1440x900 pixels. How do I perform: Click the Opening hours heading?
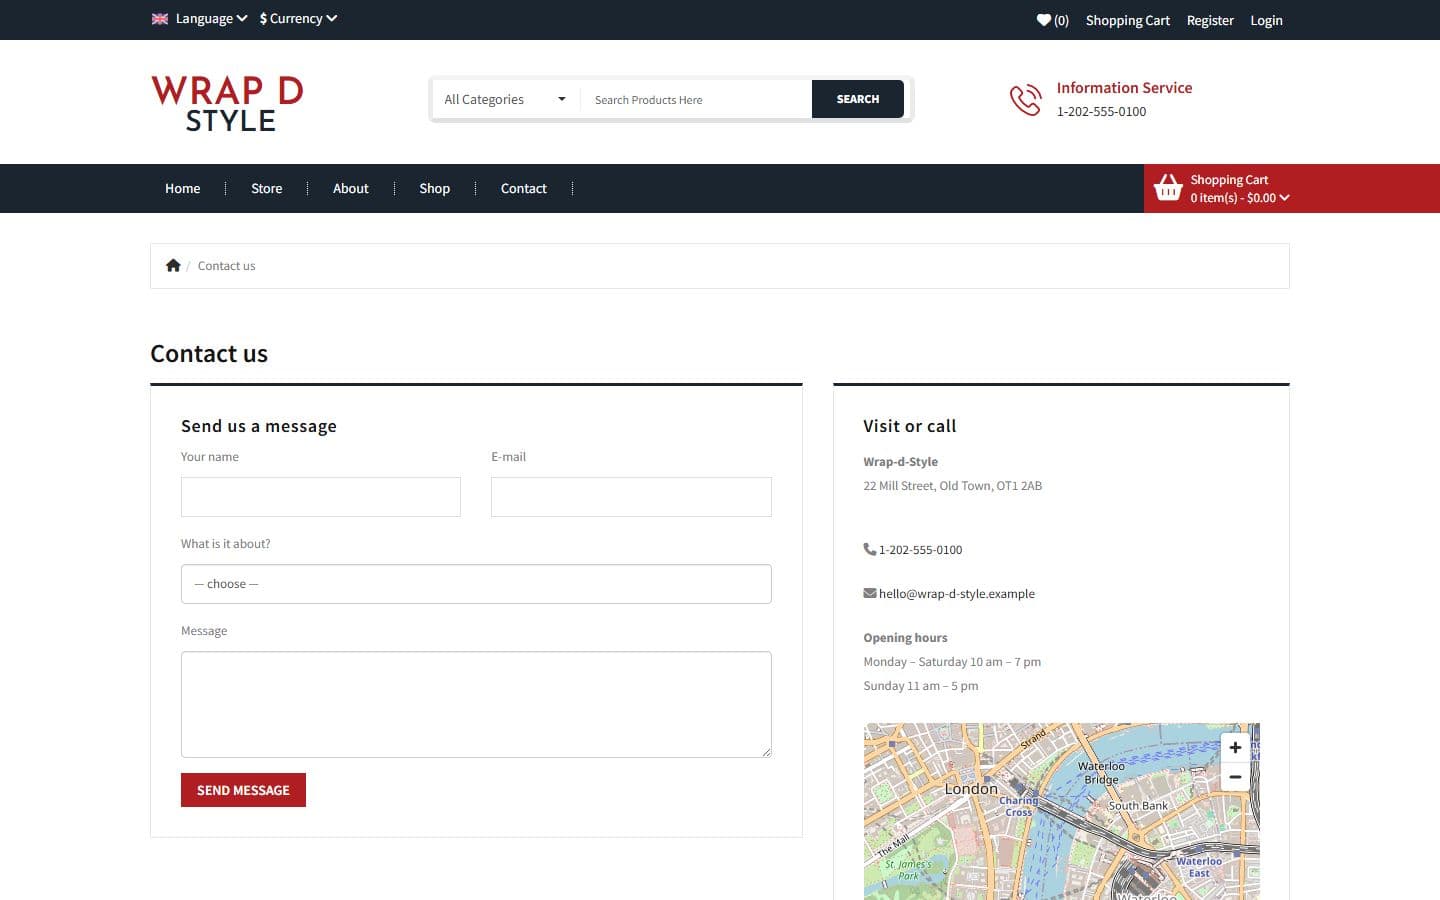click(905, 638)
